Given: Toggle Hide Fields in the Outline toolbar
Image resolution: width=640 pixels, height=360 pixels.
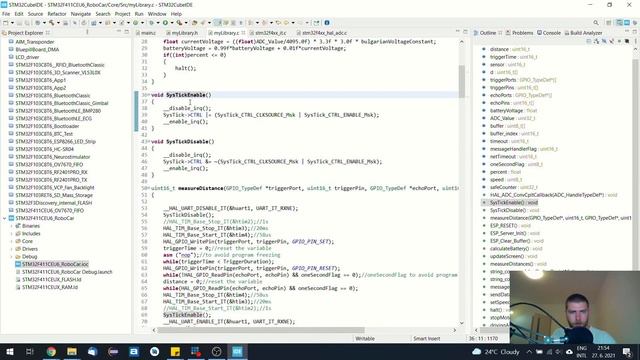Looking at the screenshot, I should (x=604, y=41).
